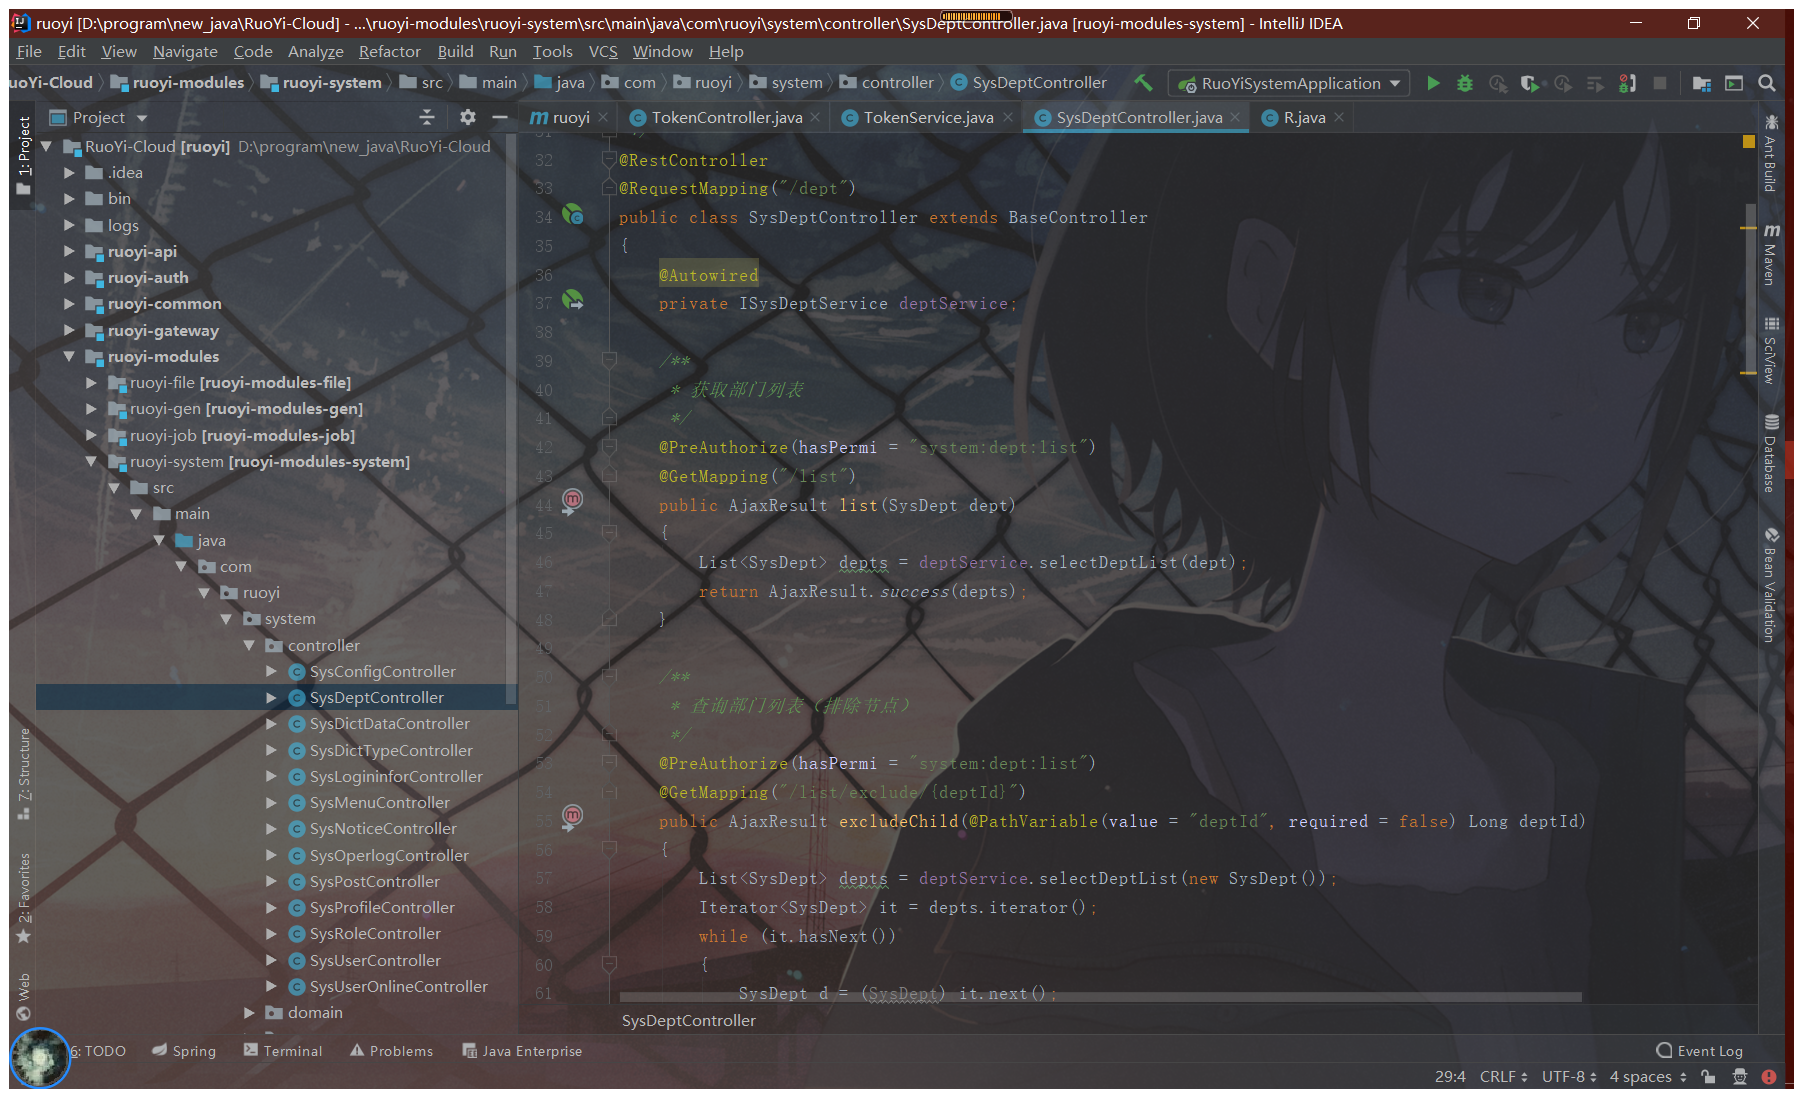Expand the SysUserController class node
Viewport: 1794px width, 1098px height.
pyautogui.click(x=271, y=960)
